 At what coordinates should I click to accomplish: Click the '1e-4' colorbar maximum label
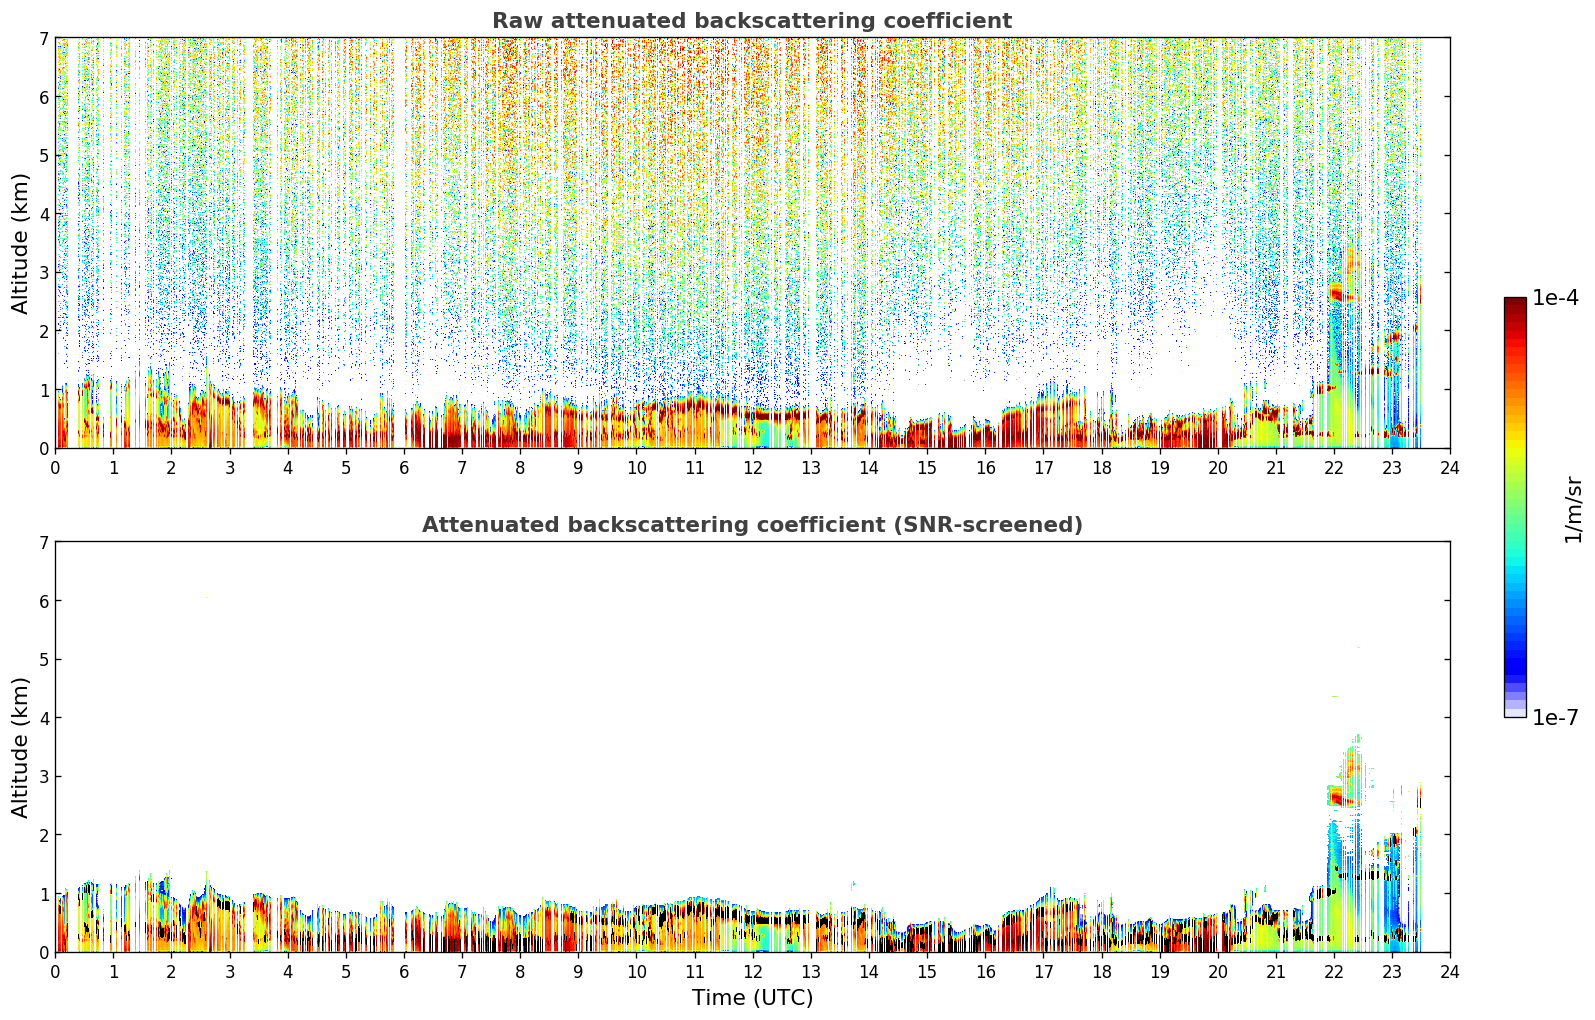pos(1555,298)
